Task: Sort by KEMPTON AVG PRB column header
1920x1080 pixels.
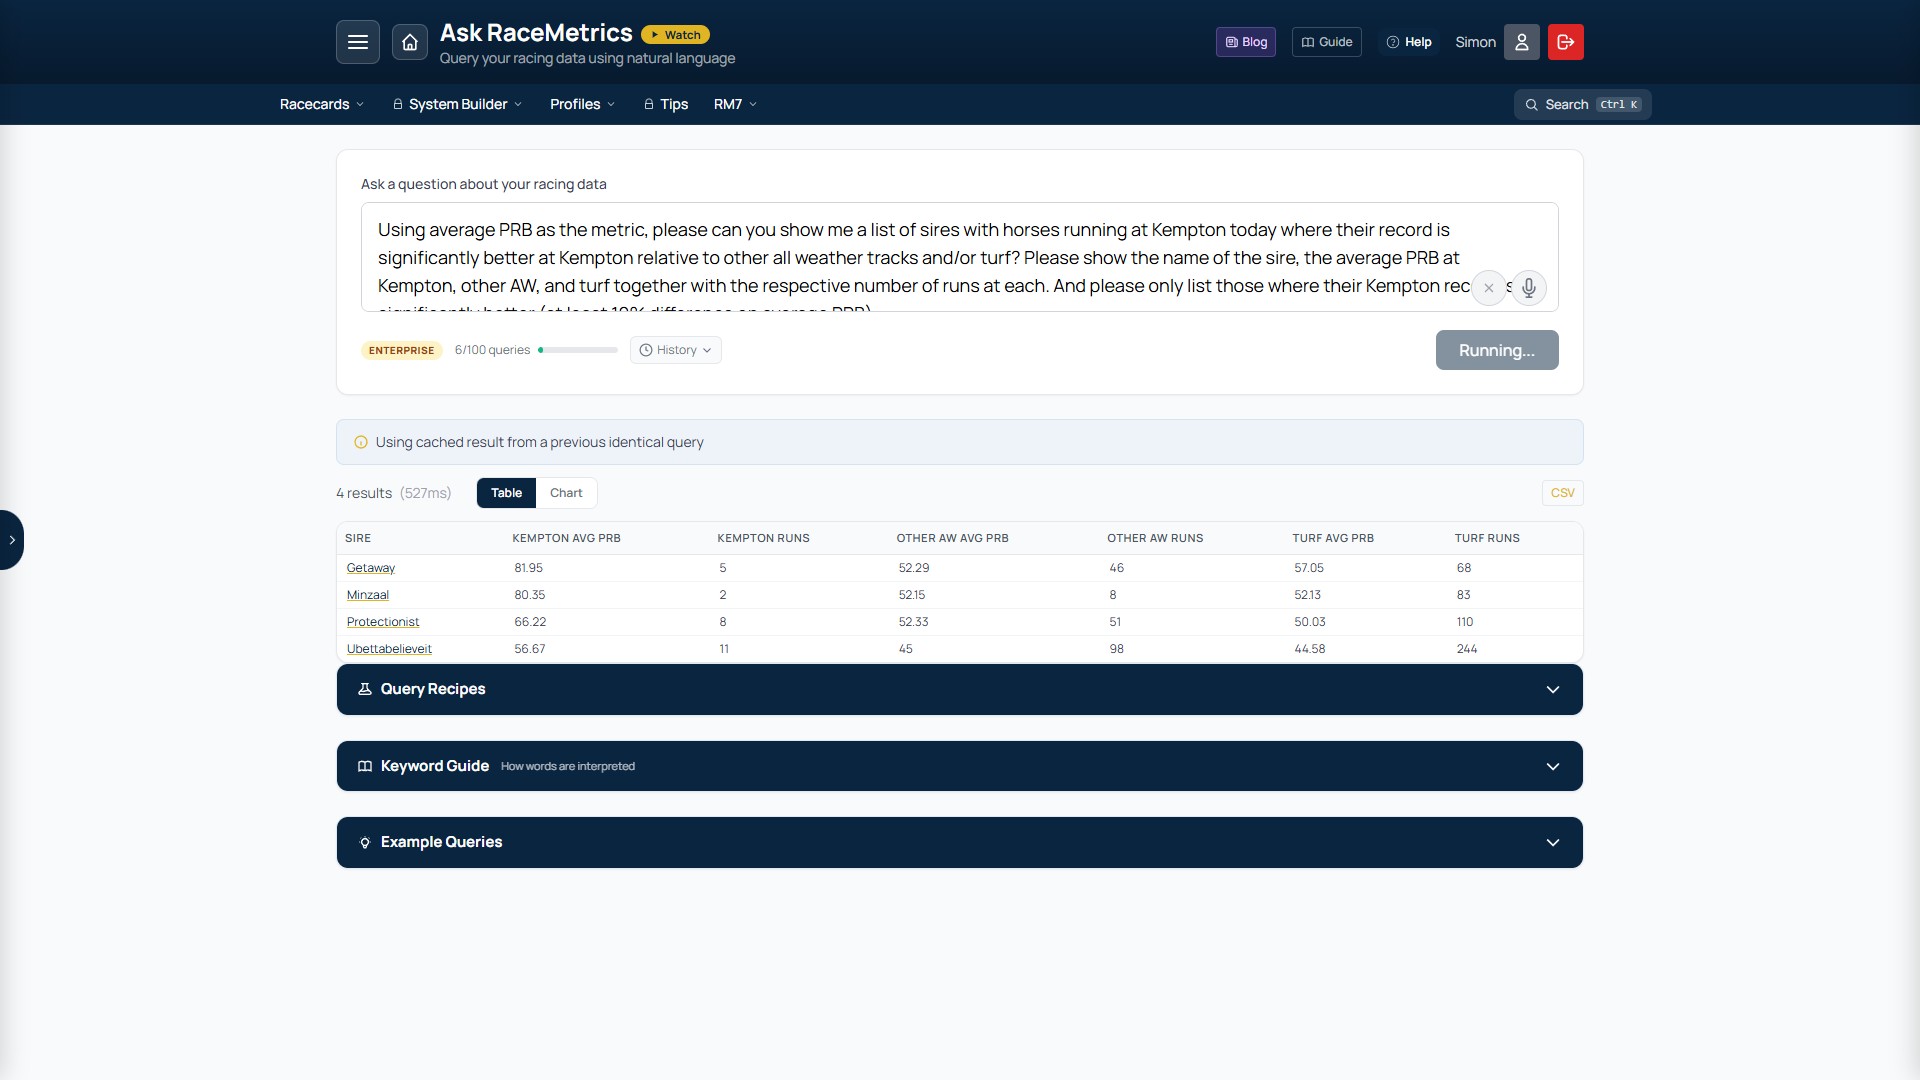Action: tap(567, 538)
